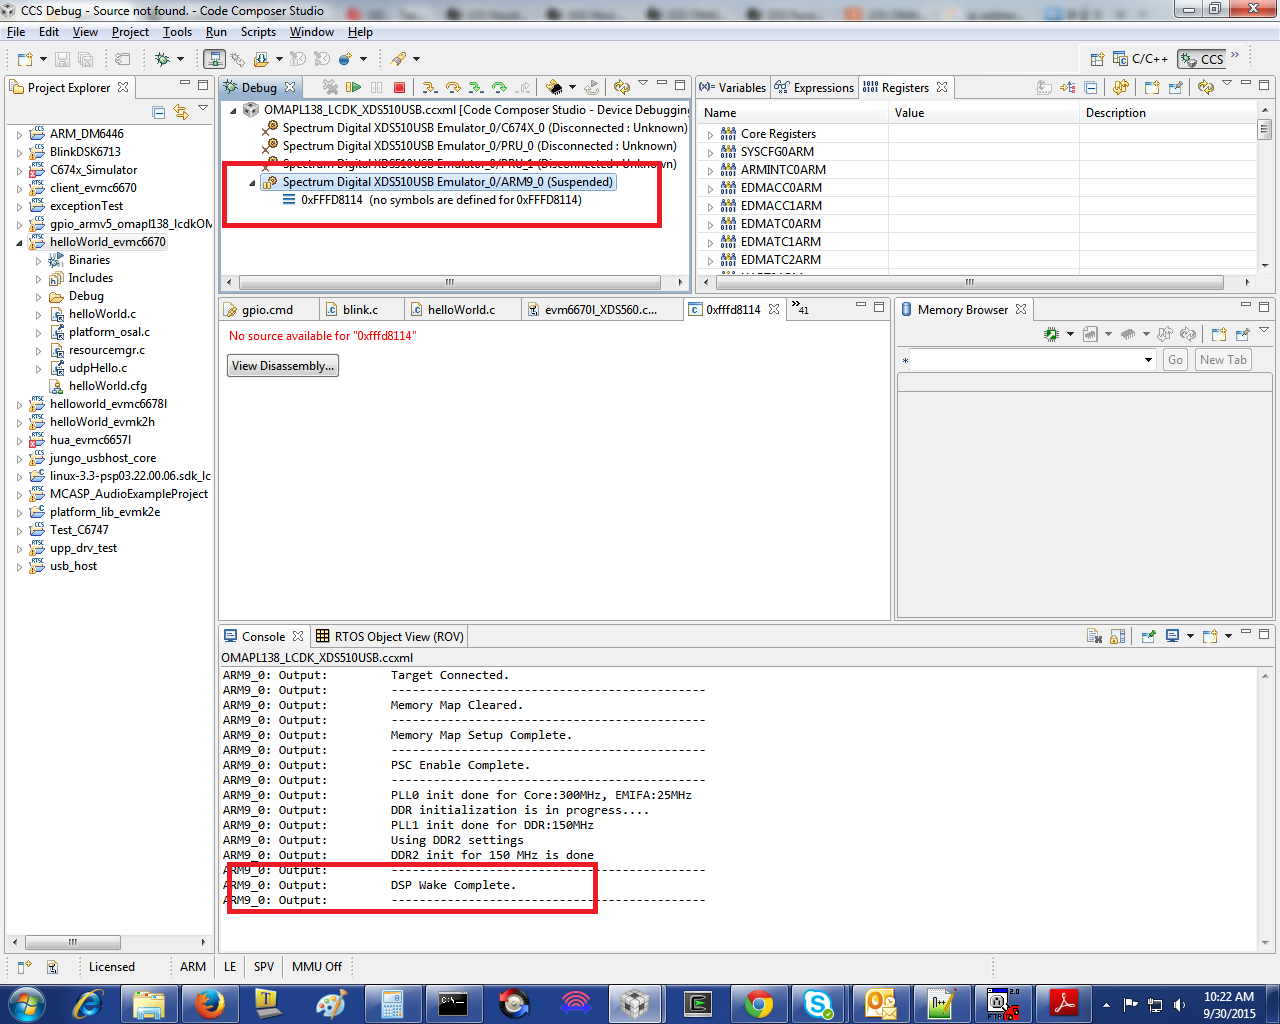Click the New file icon in main toolbar
Viewport: 1280px width, 1024px height.
(25, 60)
